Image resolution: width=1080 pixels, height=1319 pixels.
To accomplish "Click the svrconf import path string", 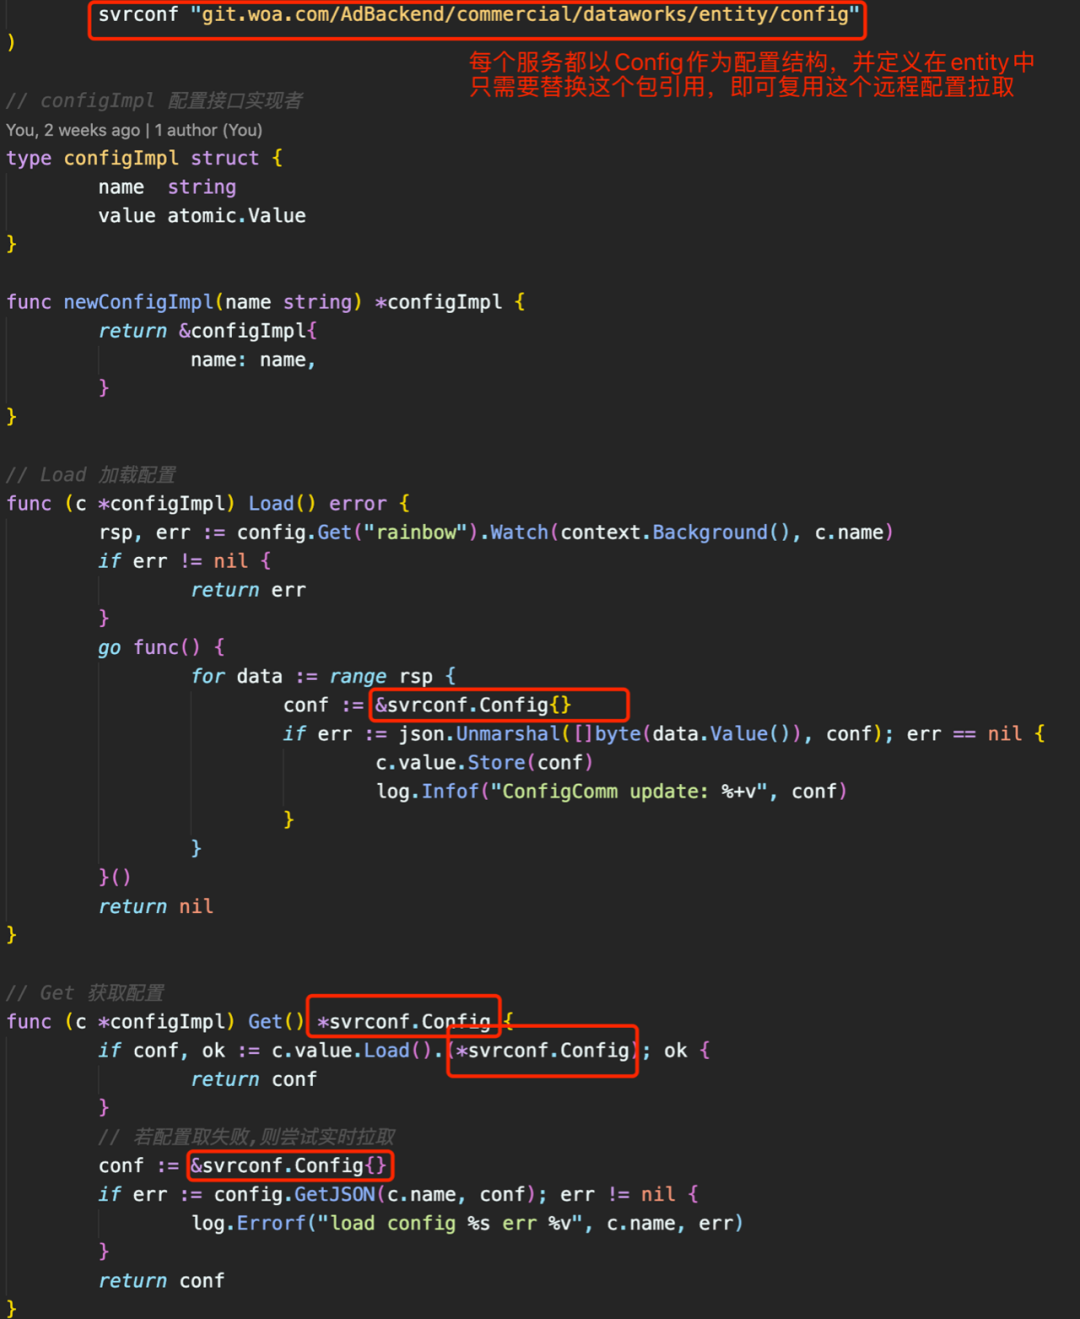I will (525, 15).
